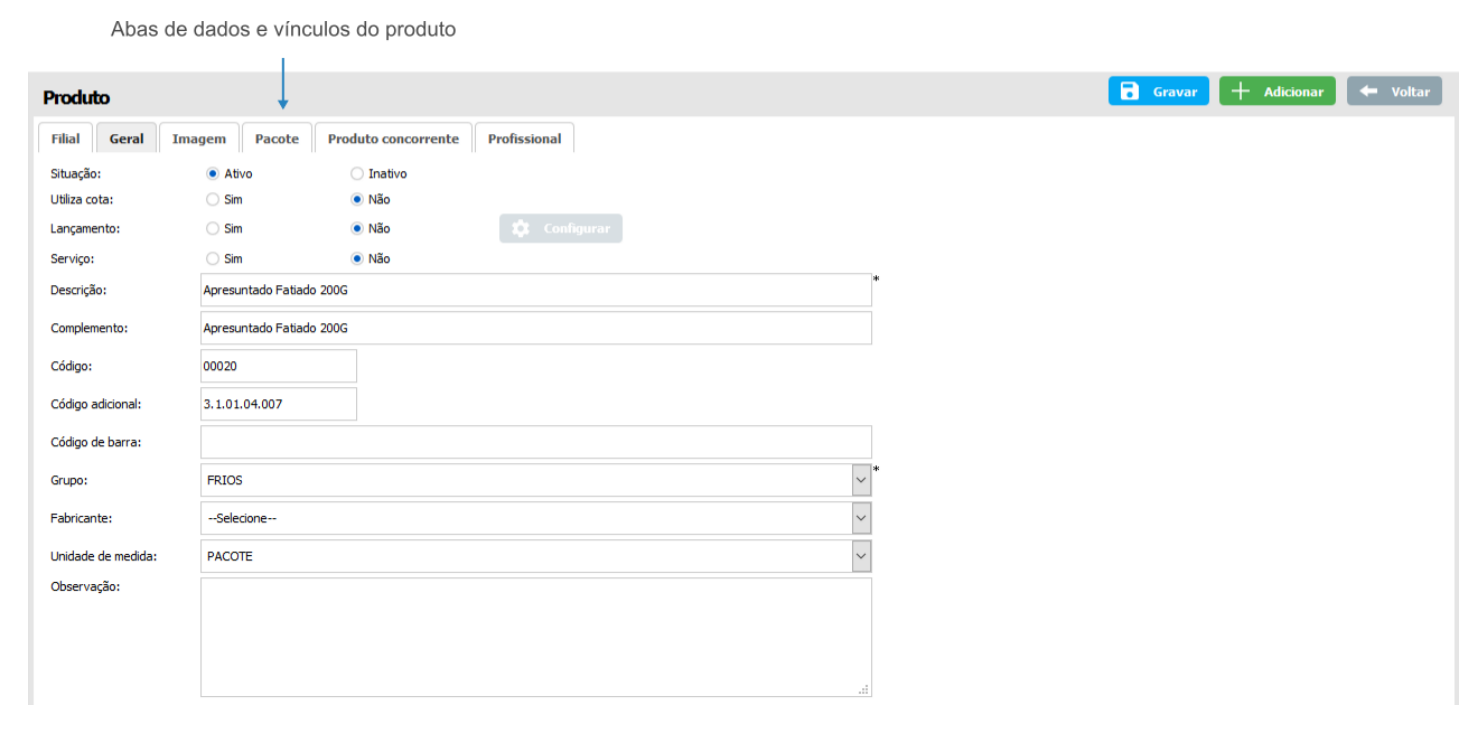
Task: Open the Produto concorrente tab
Action: (393, 139)
